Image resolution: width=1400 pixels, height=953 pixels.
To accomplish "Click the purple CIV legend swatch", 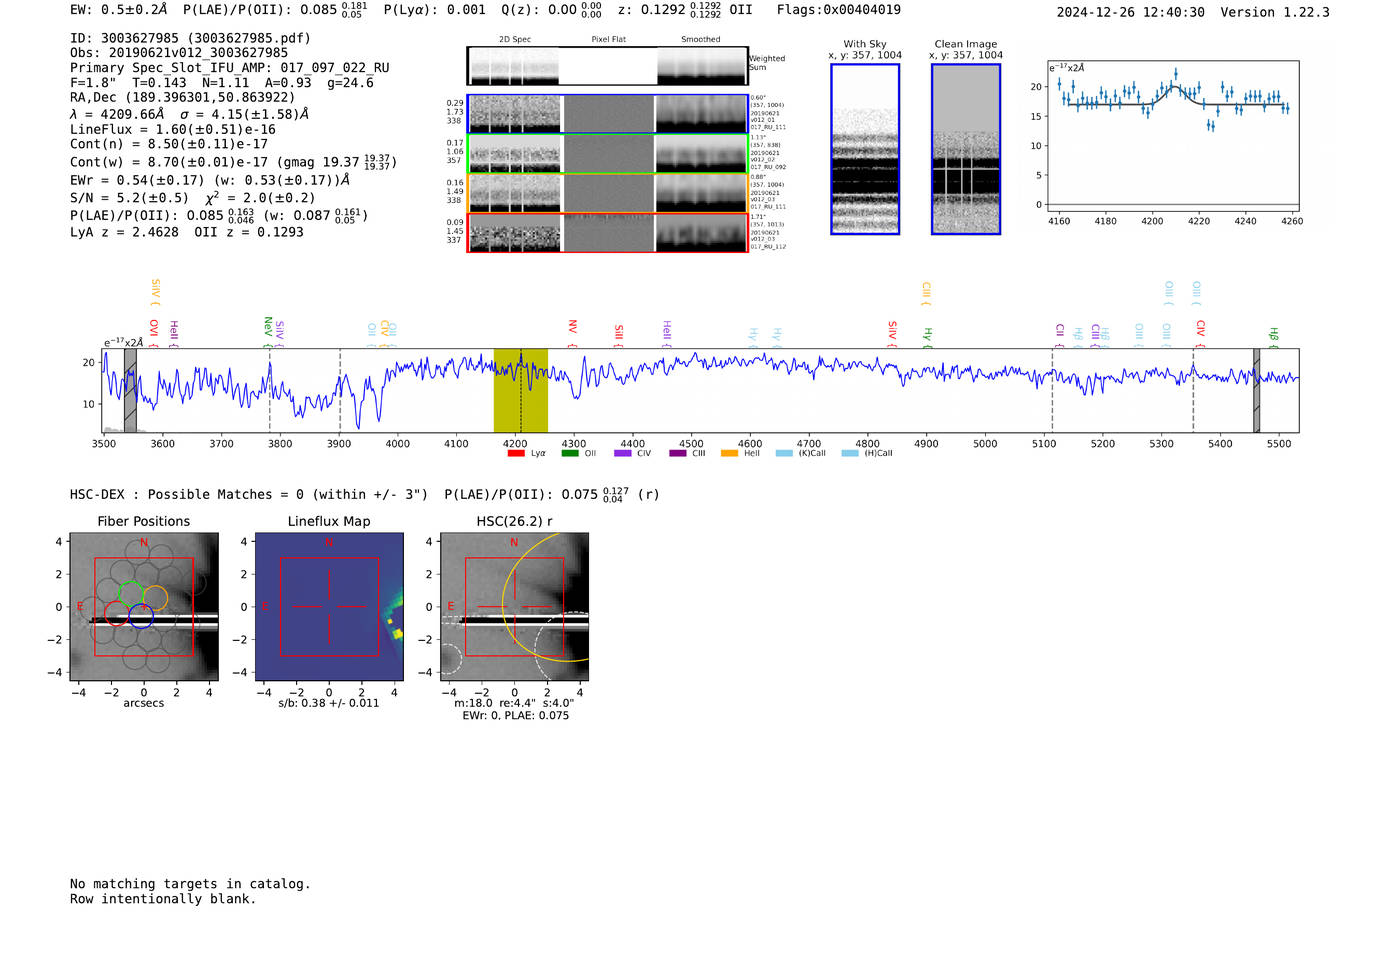I will pos(623,453).
